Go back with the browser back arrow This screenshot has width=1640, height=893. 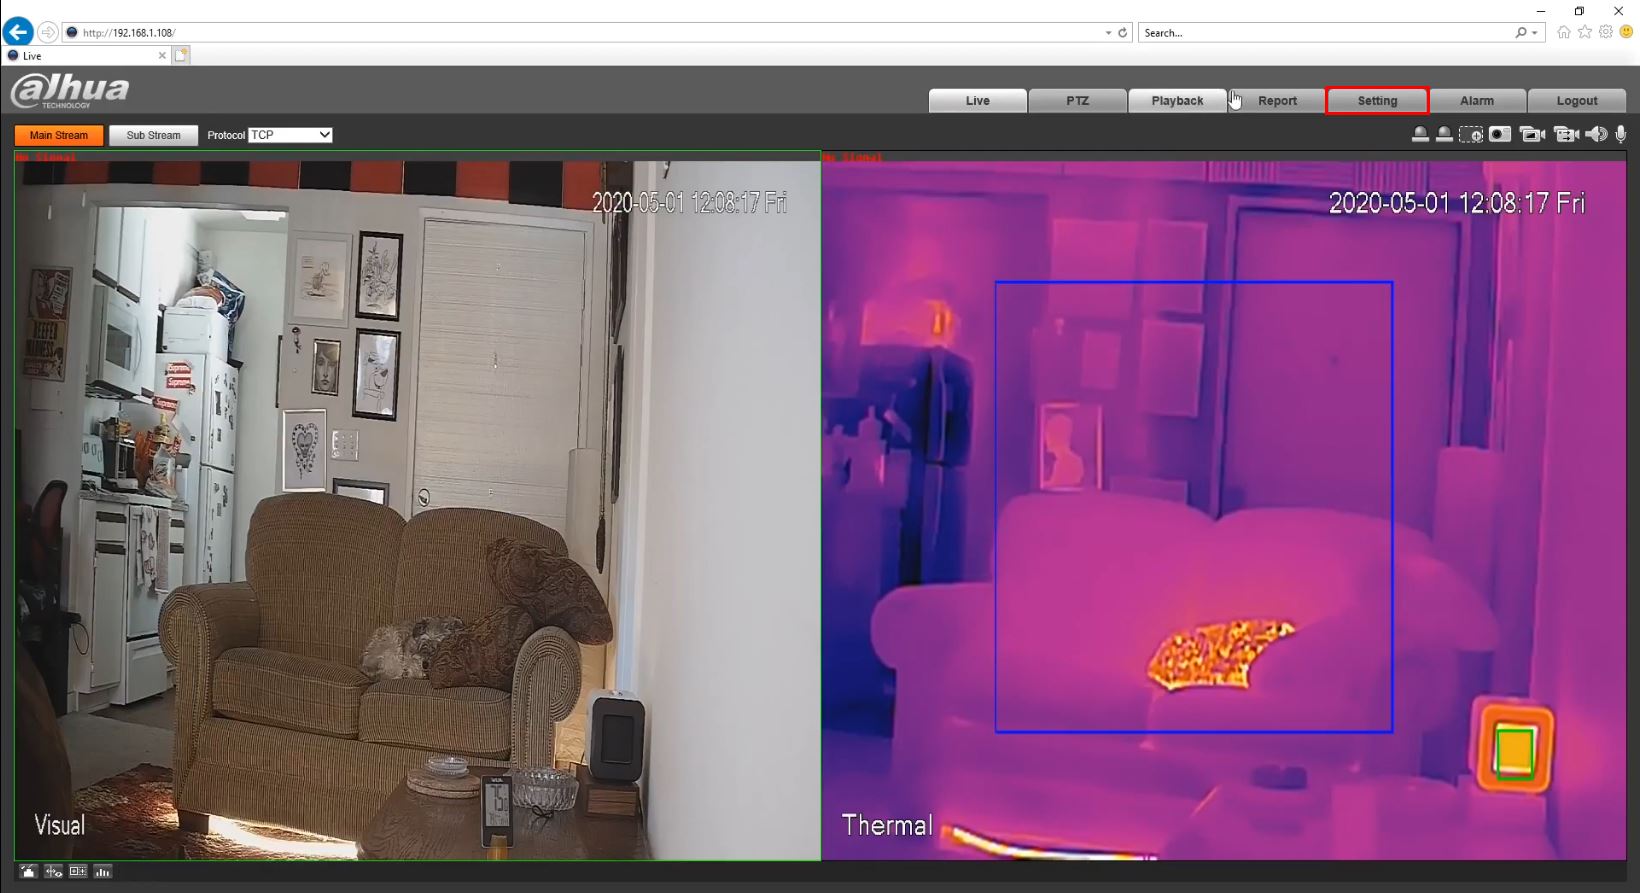pos(18,32)
